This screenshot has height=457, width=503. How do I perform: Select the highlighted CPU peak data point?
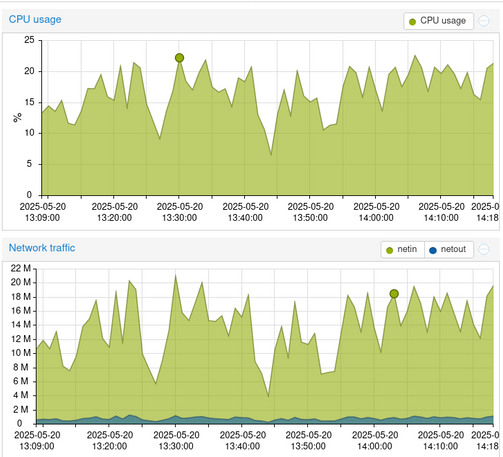point(179,58)
